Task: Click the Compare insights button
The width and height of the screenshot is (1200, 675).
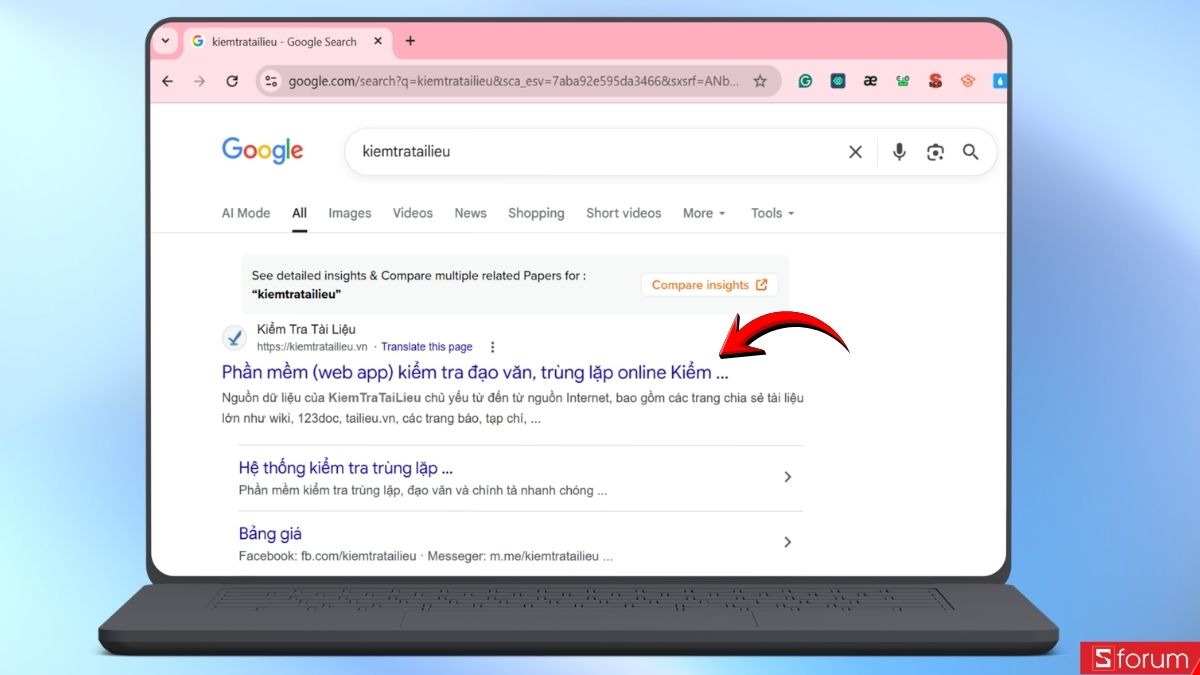Action: pyautogui.click(x=709, y=285)
